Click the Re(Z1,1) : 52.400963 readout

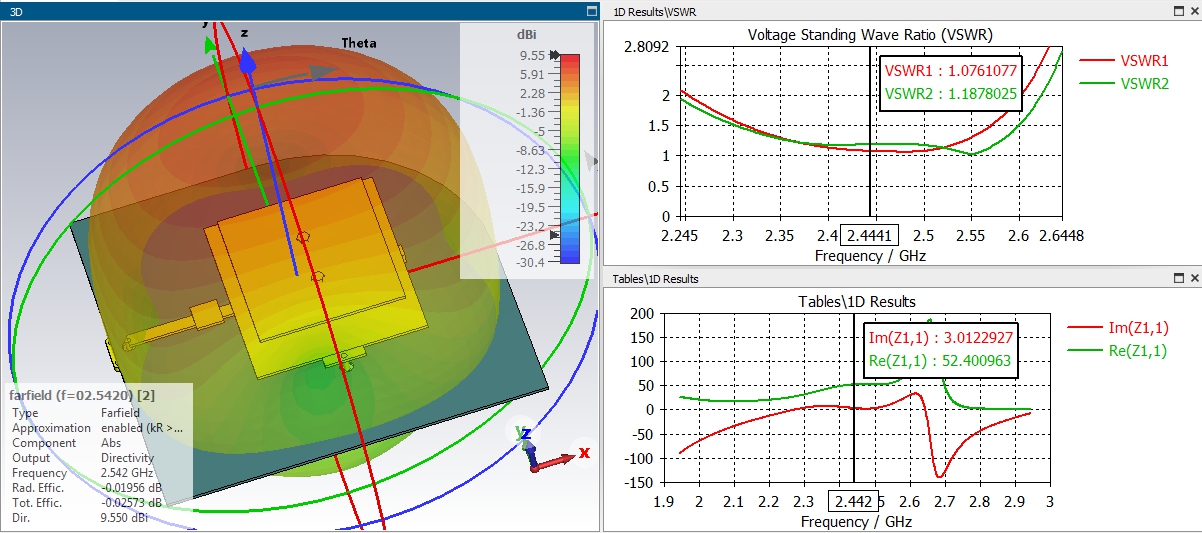tap(941, 363)
